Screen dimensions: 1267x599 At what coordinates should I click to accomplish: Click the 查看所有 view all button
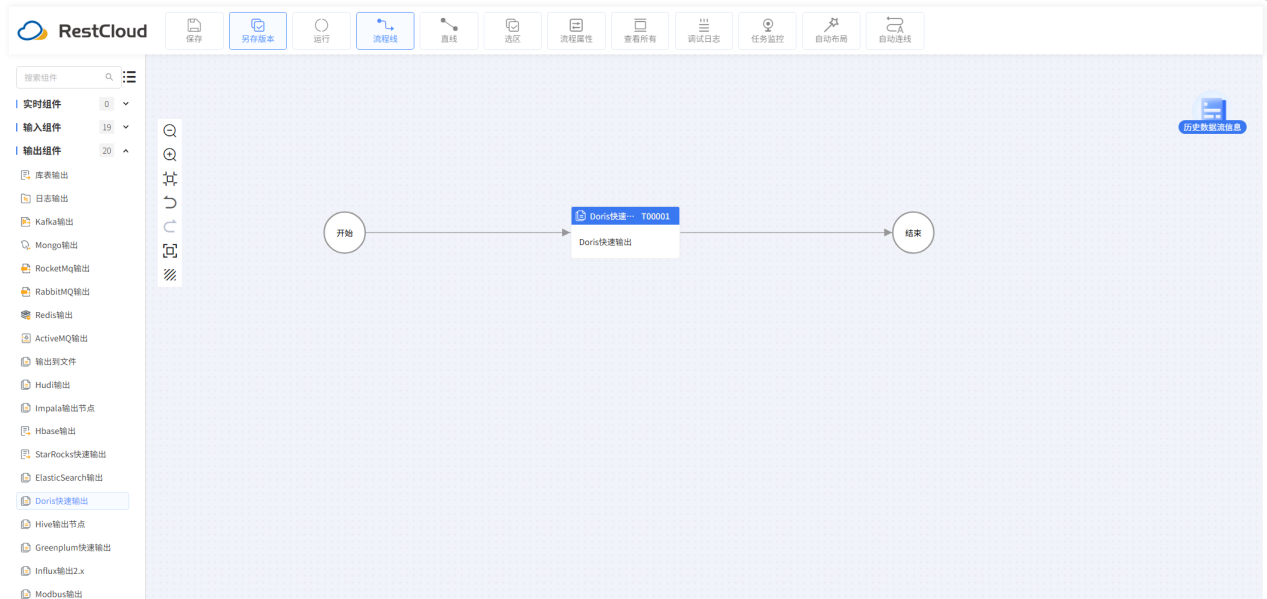(640, 31)
